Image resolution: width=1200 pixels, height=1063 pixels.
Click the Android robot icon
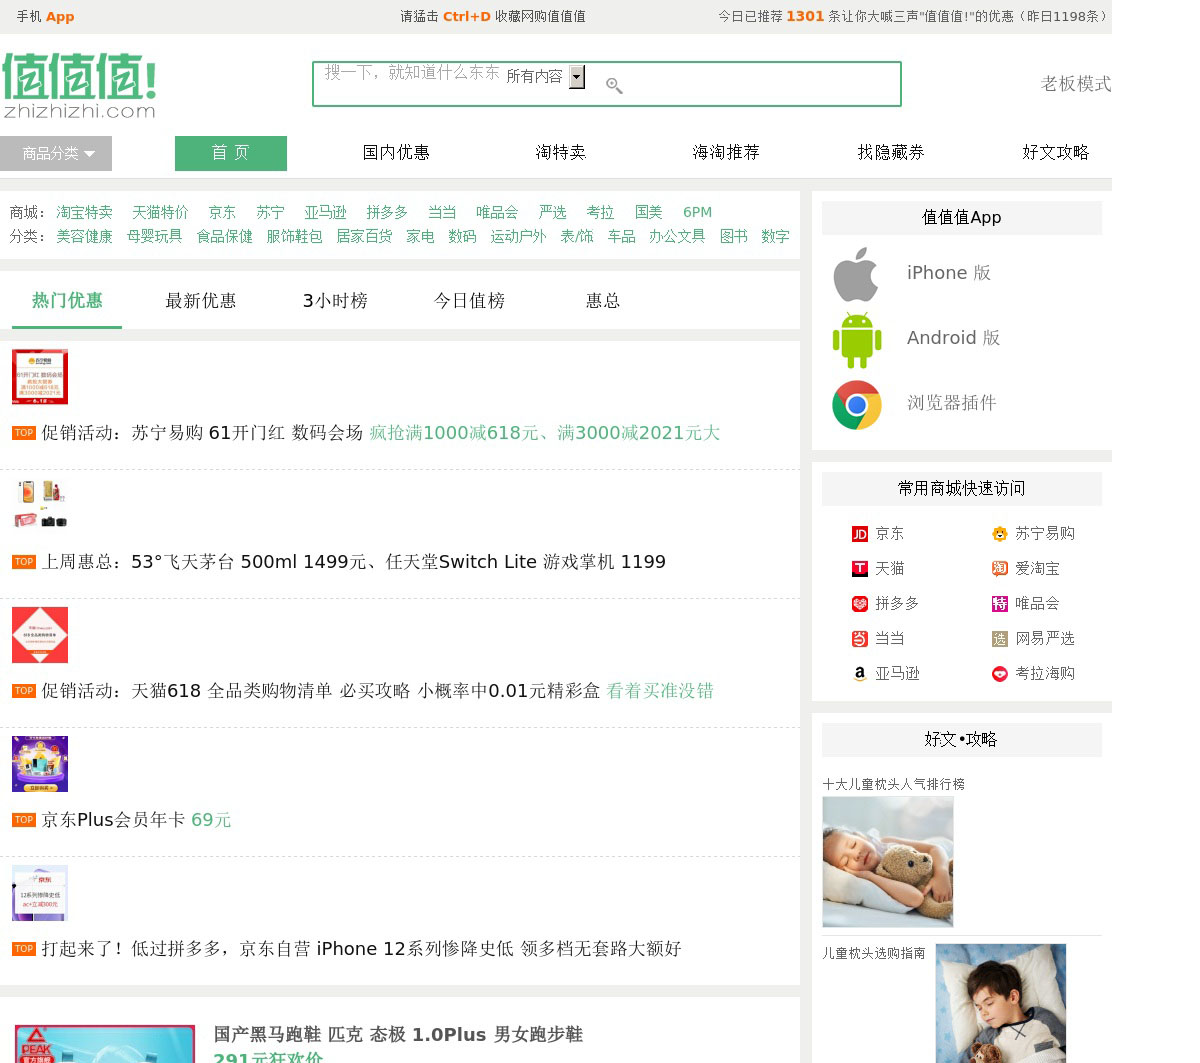(857, 340)
